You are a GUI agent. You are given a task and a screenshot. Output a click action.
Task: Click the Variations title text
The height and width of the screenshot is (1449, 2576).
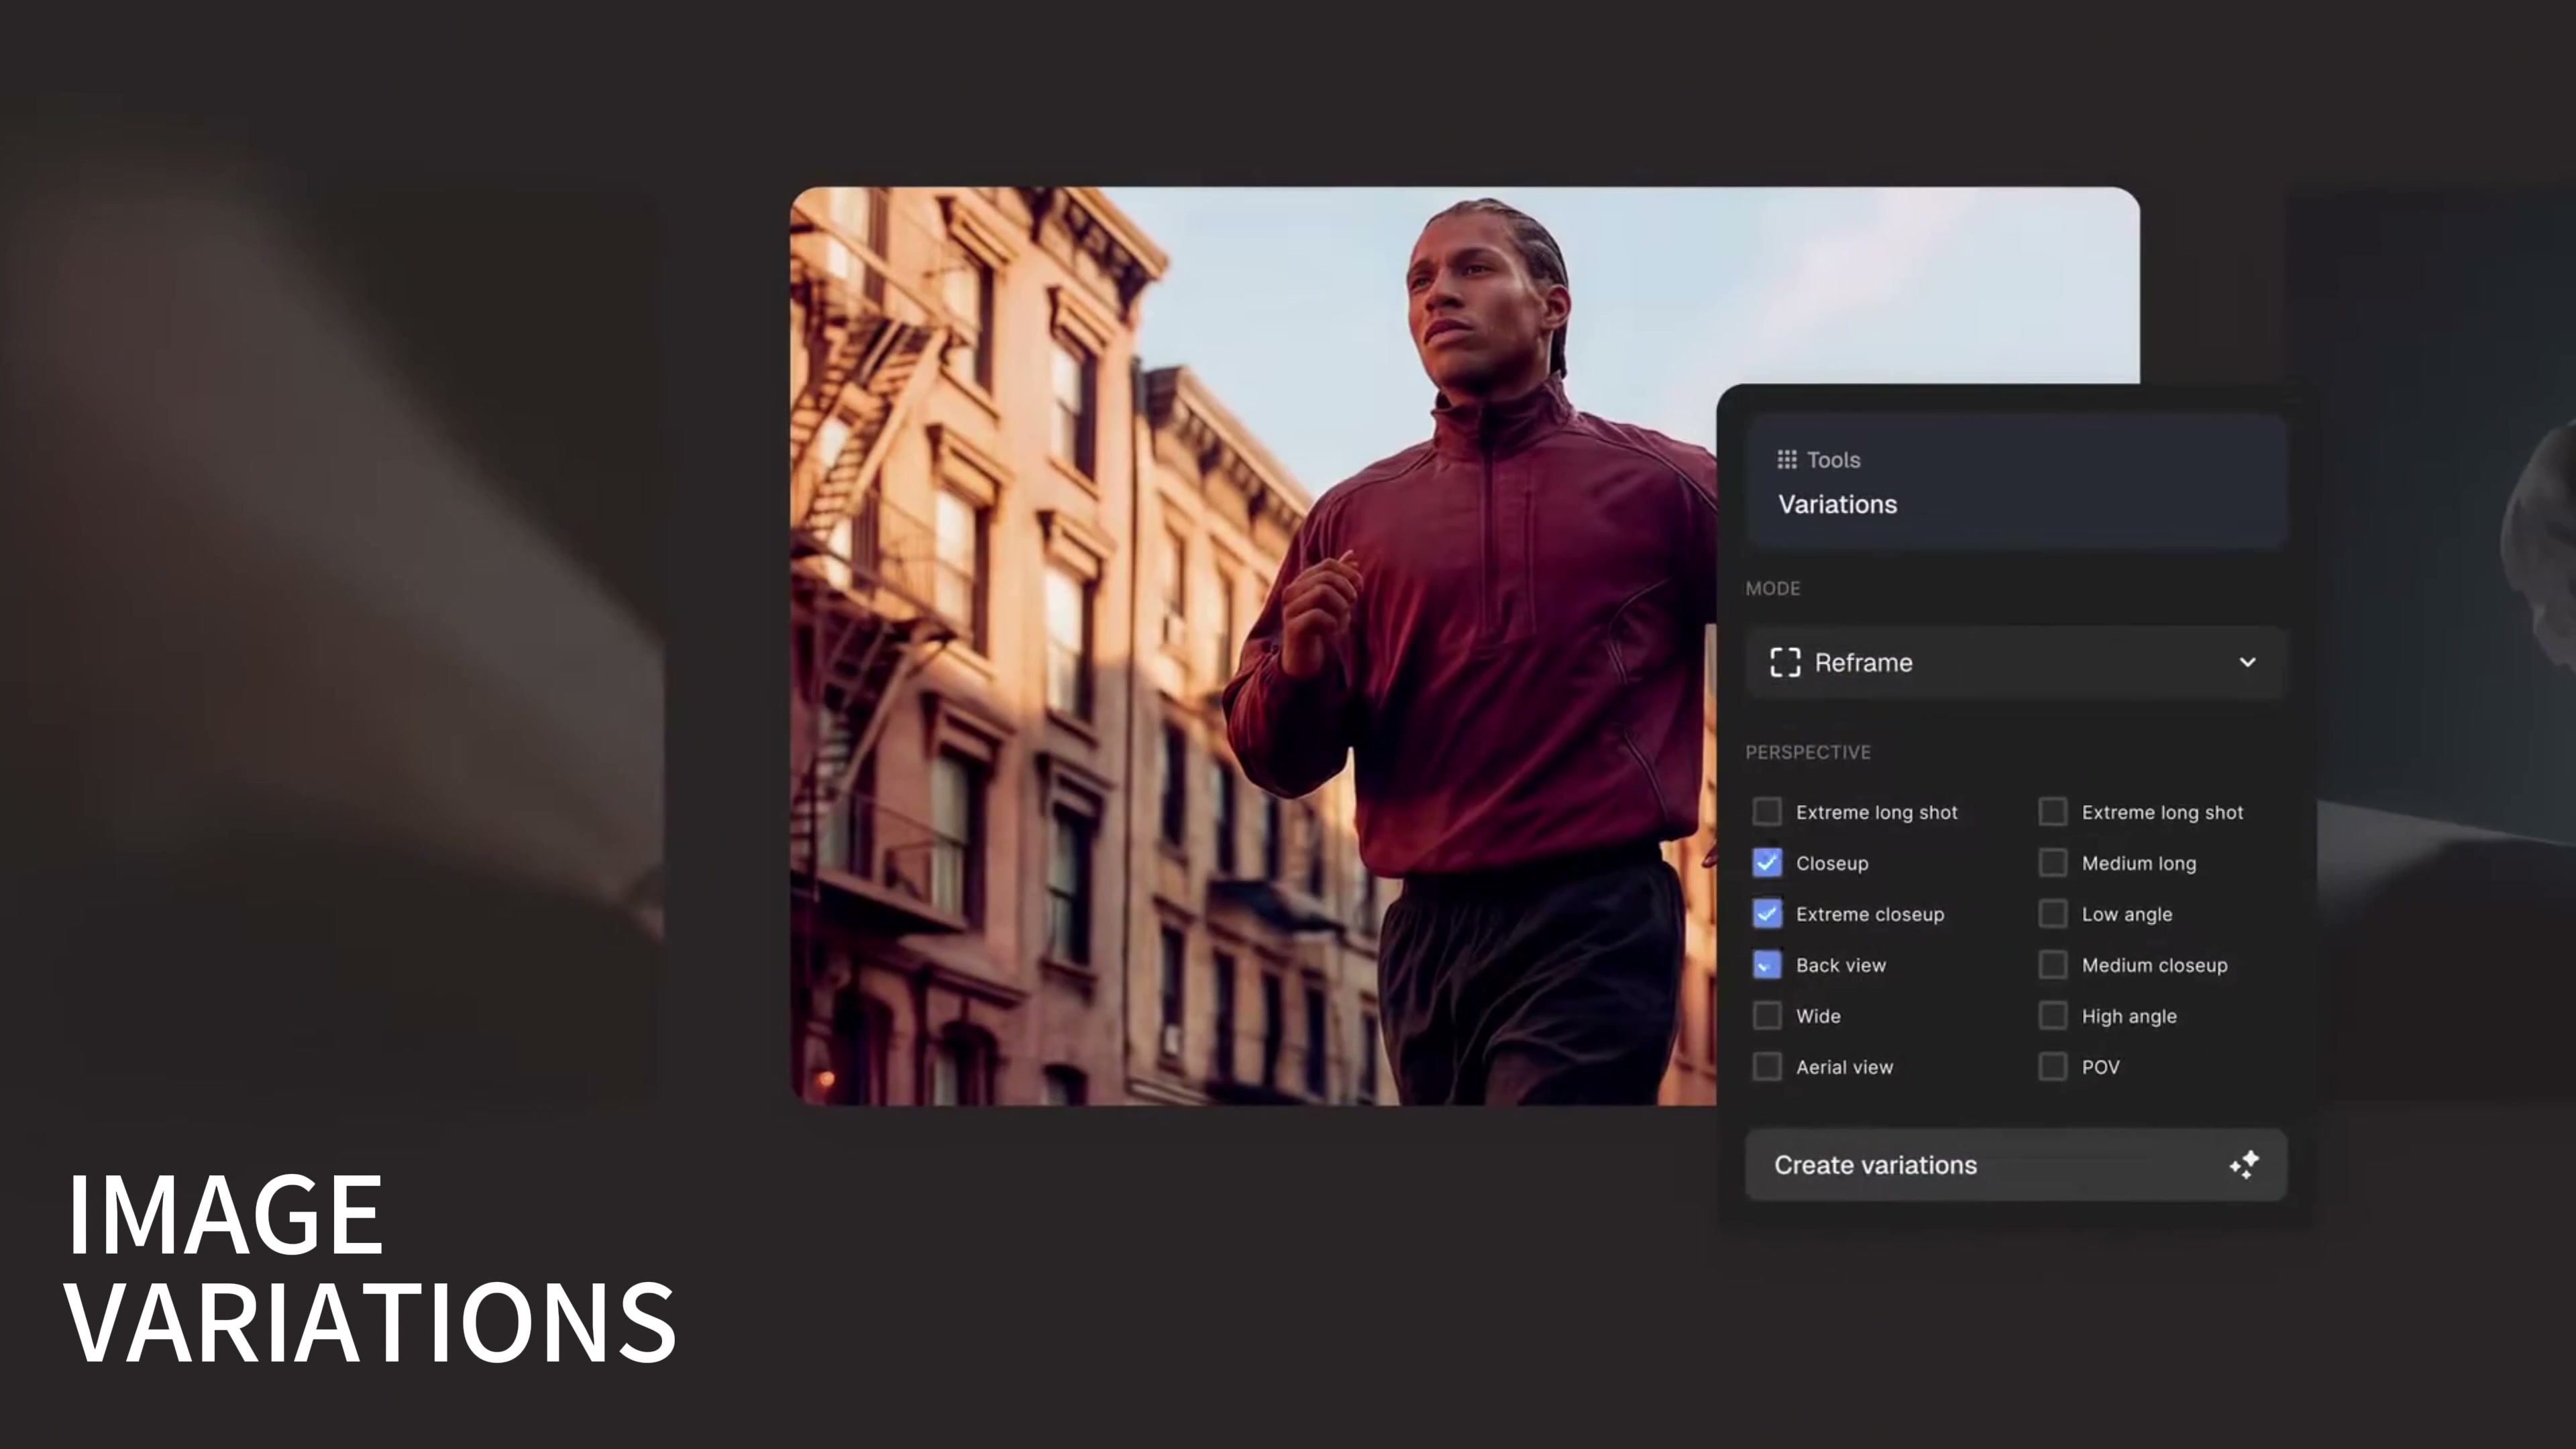click(1837, 504)
